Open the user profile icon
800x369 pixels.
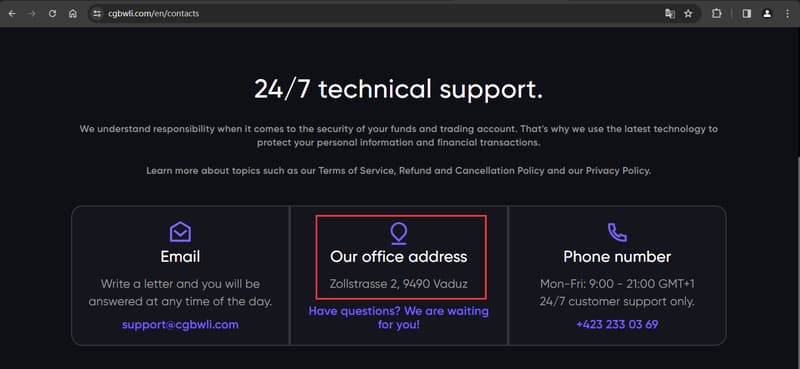(767, 14)
